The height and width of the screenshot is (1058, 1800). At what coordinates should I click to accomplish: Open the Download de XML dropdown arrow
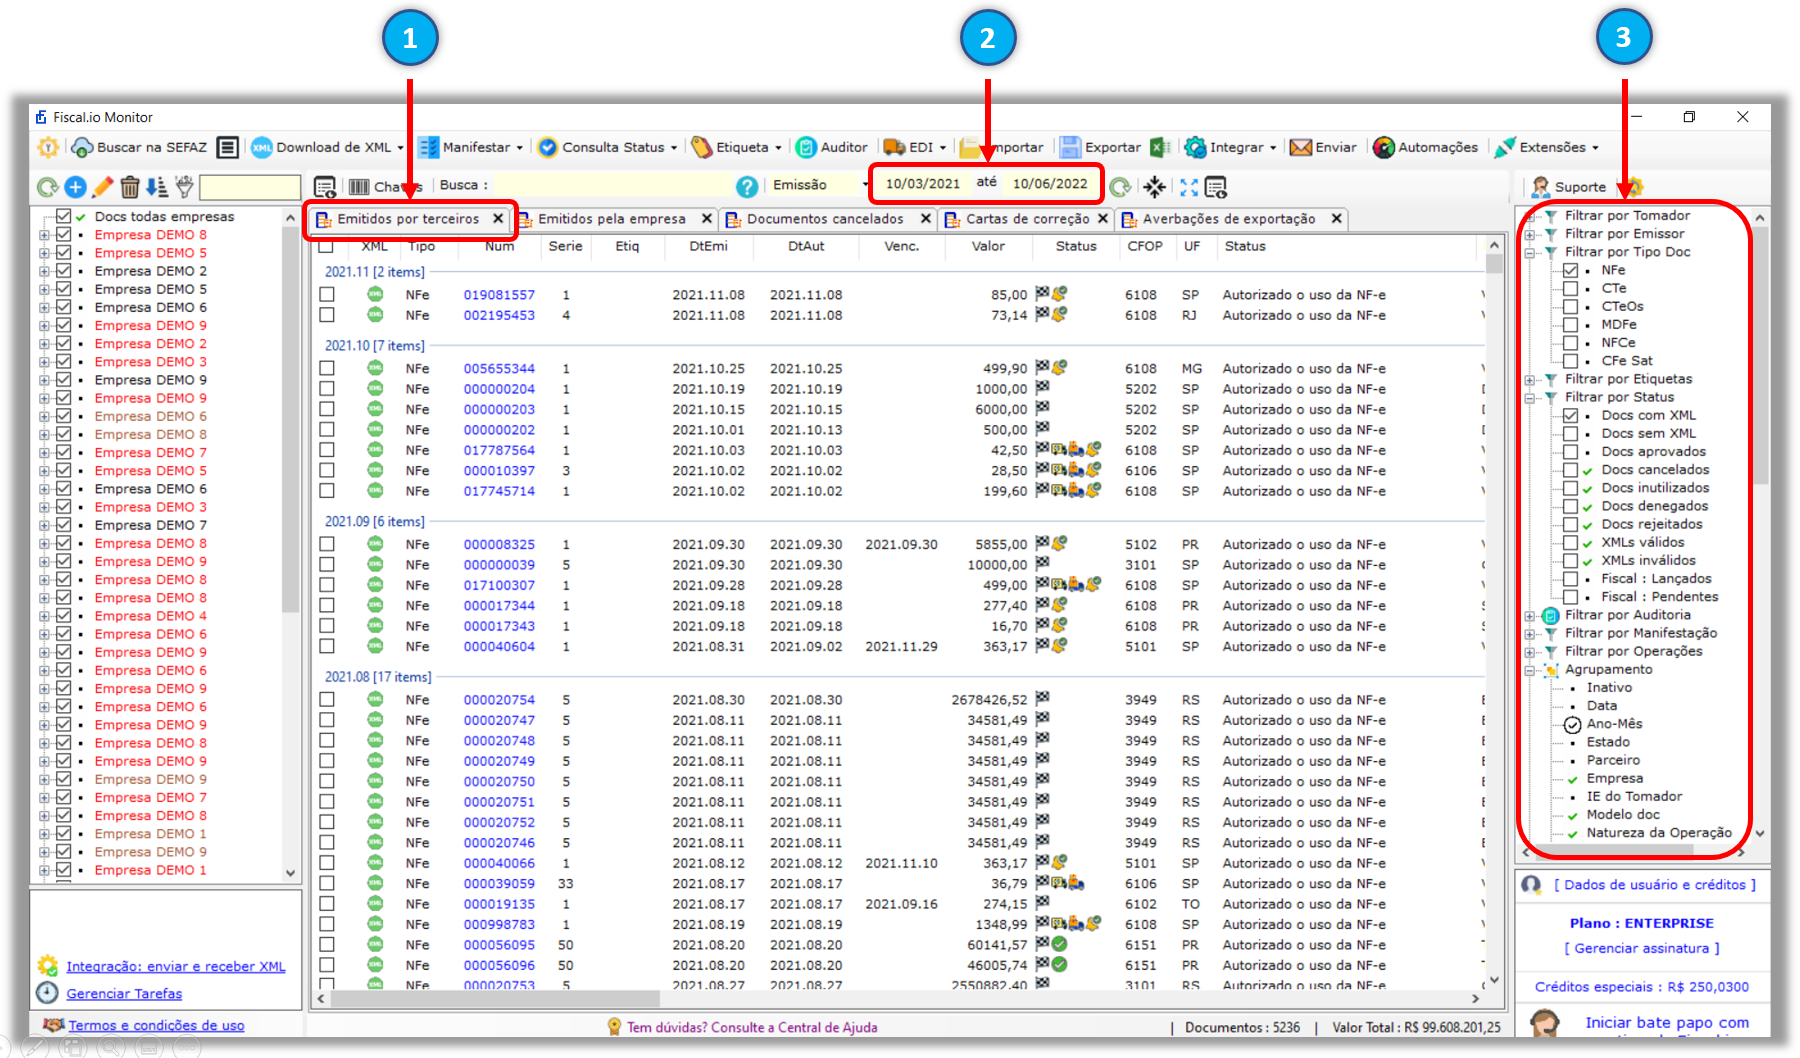[401, 148]
